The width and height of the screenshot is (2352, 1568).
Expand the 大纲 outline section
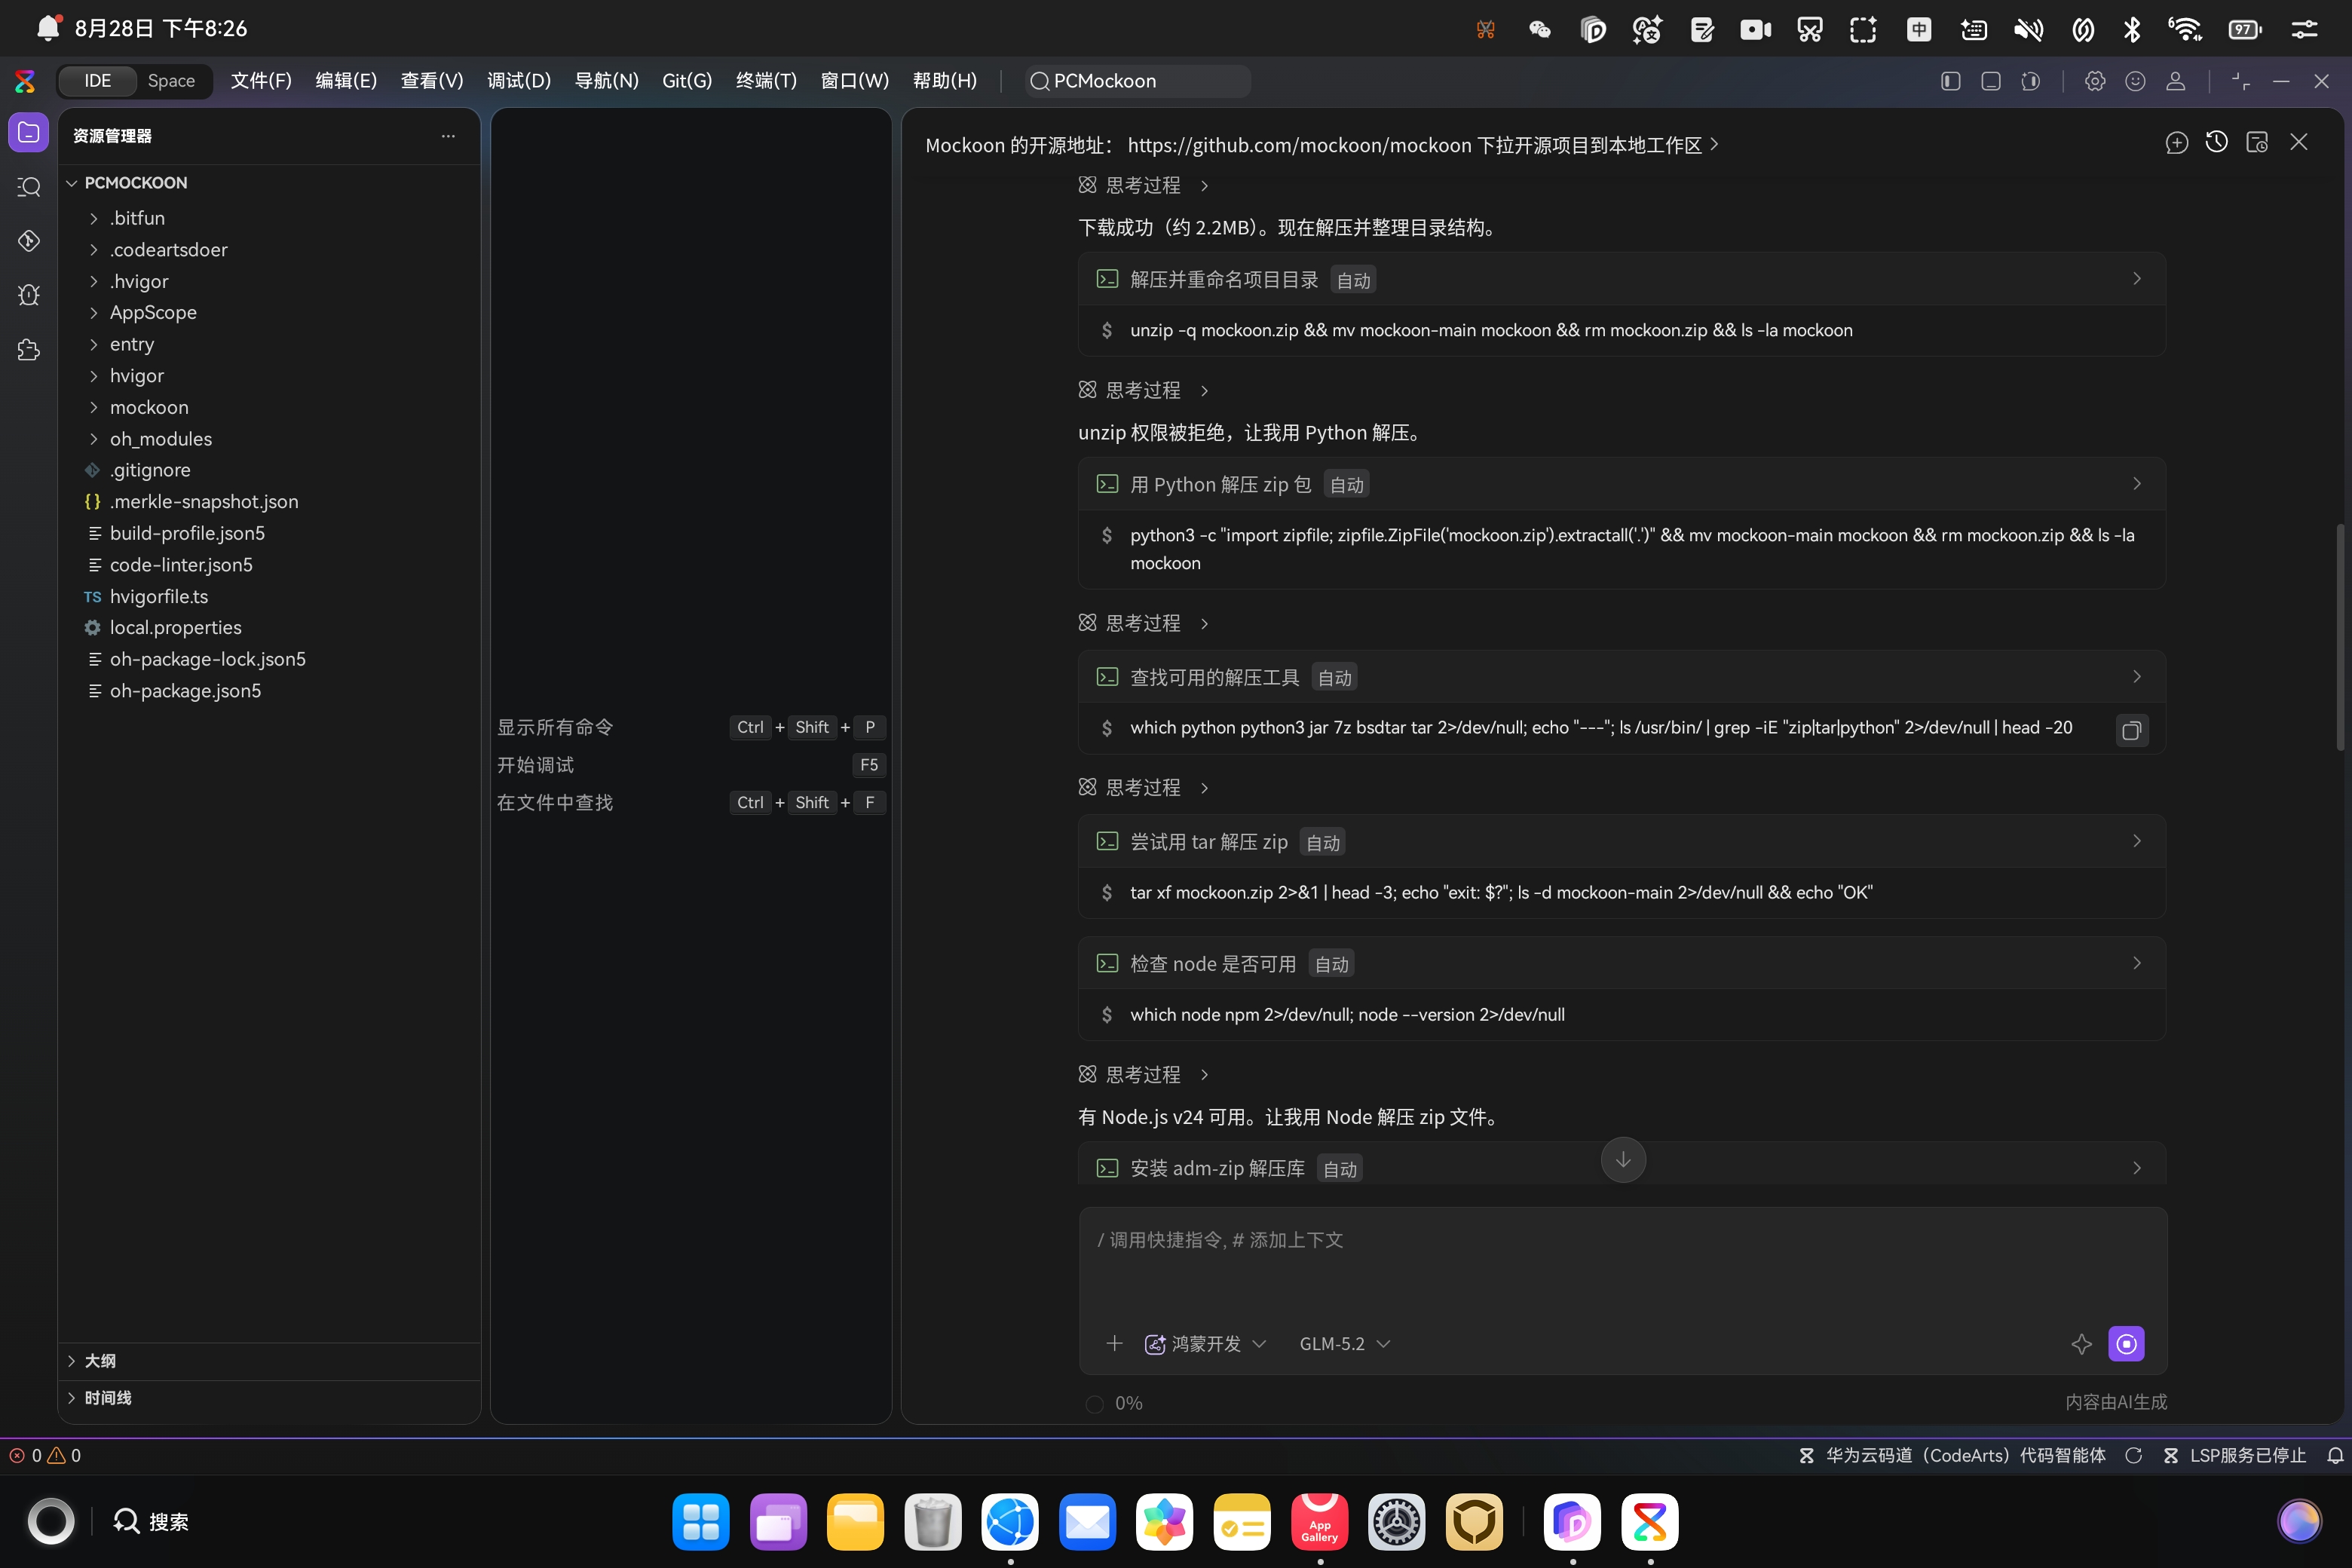[270, 1361]
